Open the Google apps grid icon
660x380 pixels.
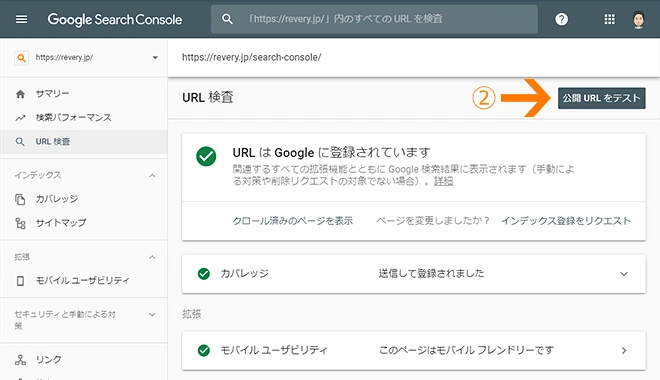(609, 19)
